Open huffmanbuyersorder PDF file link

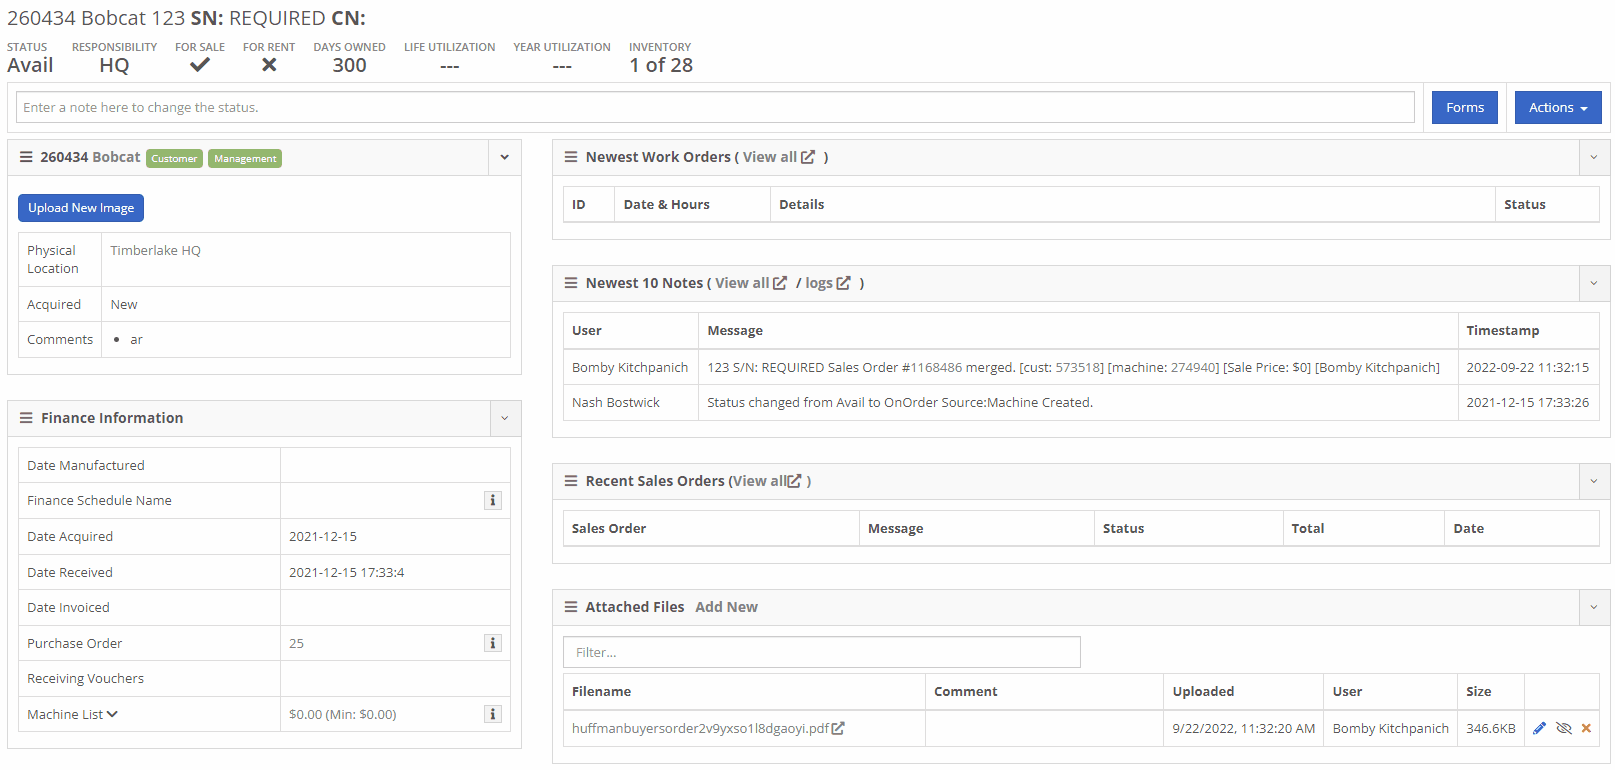pos(700,728)
